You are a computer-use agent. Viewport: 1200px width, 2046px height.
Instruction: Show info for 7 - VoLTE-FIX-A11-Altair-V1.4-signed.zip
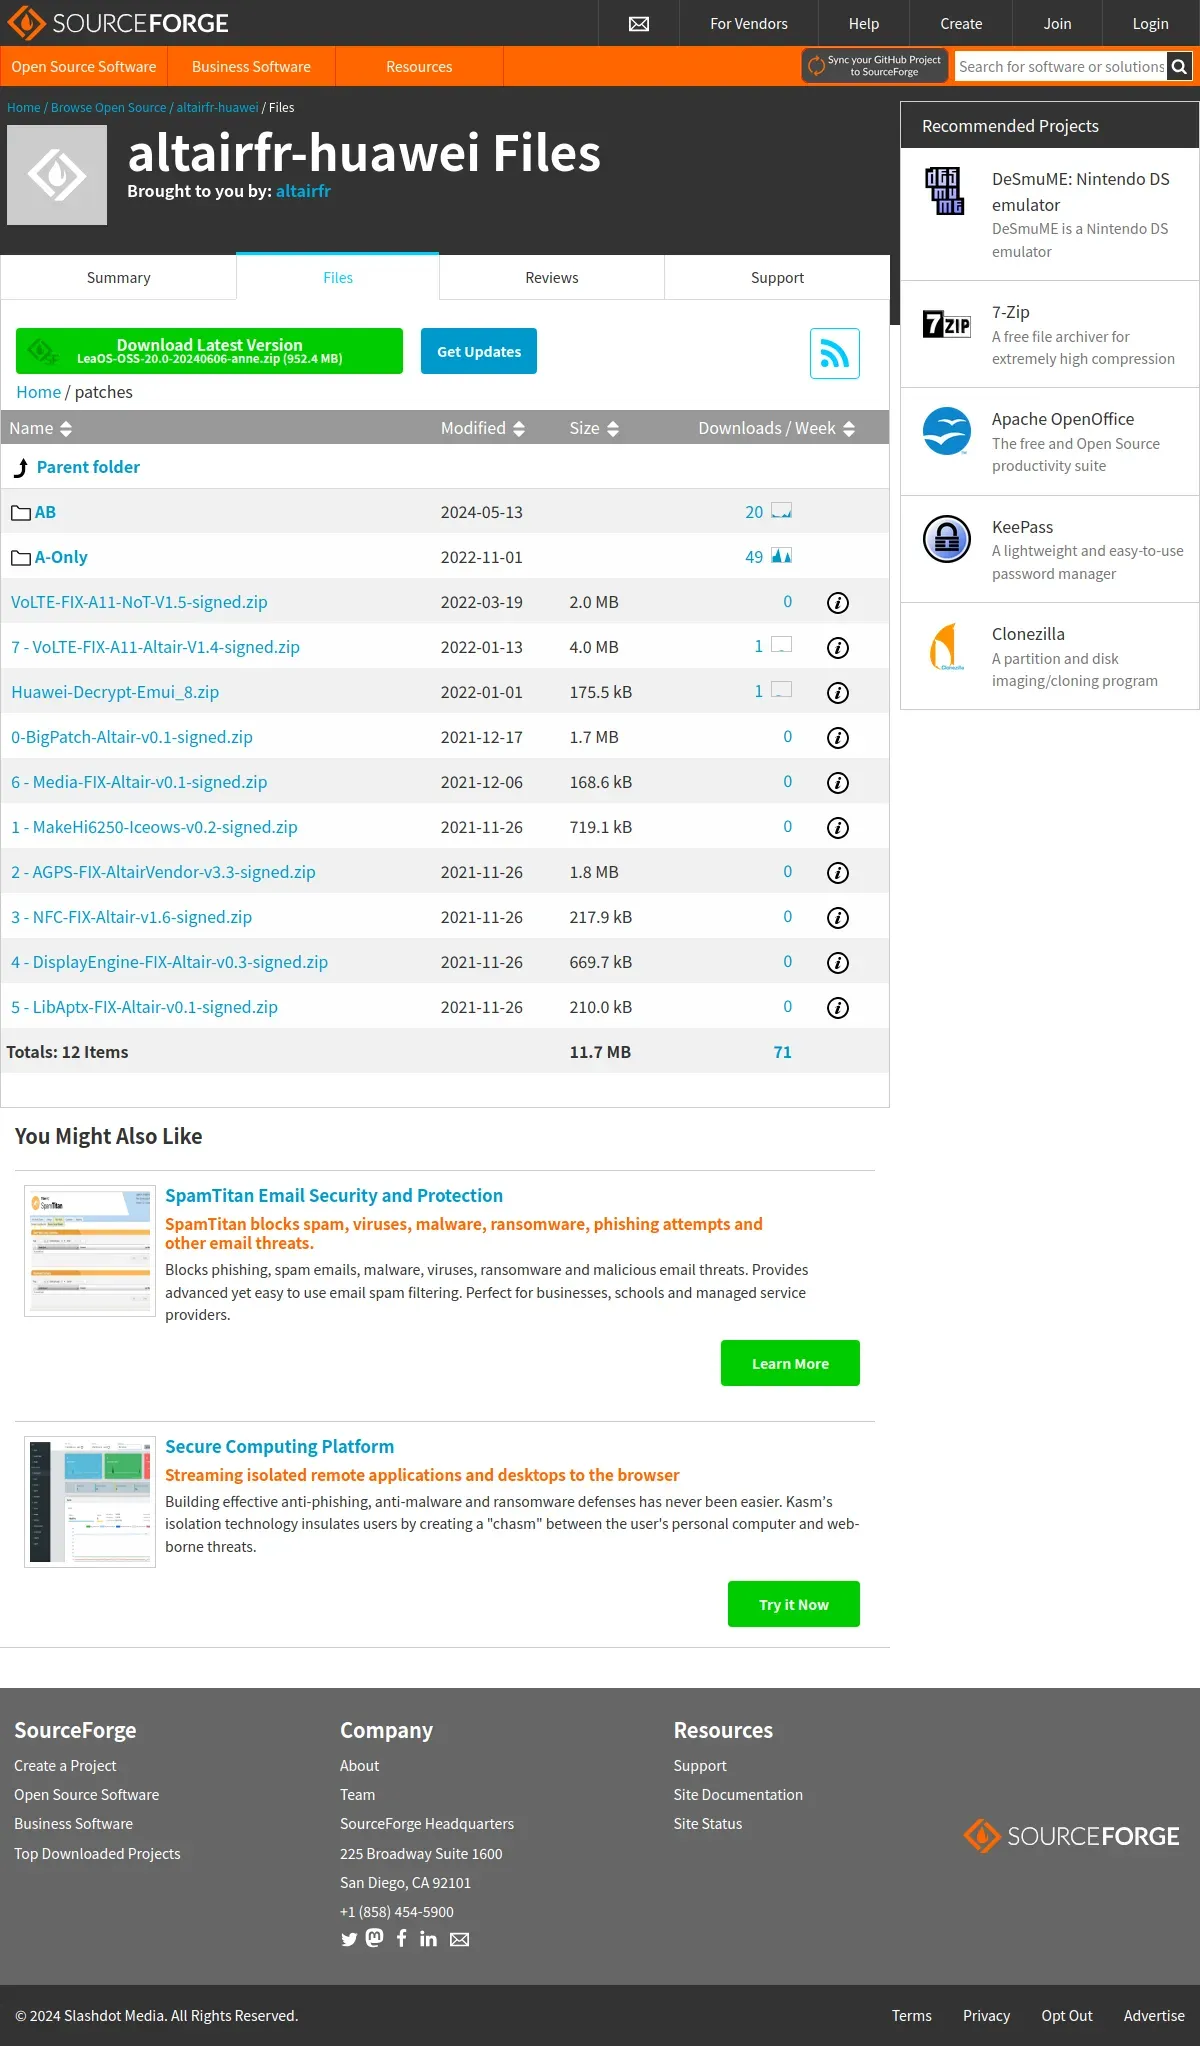click(838, 648)
